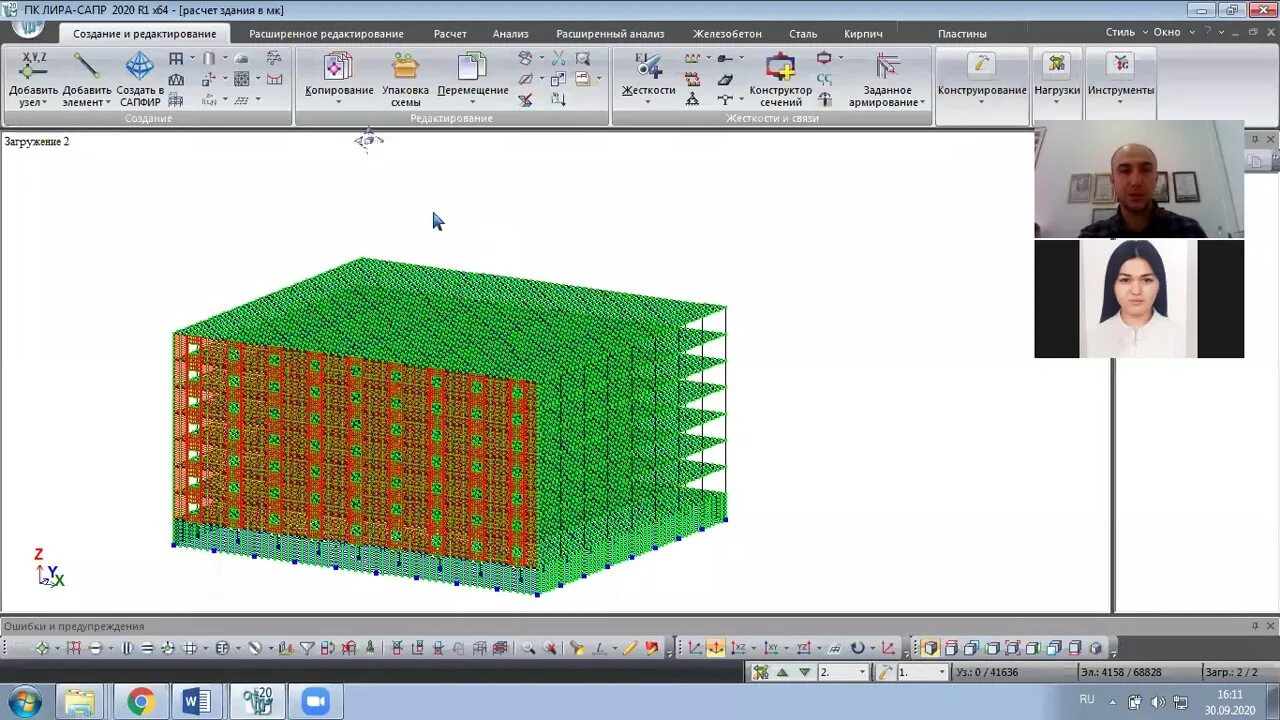Toggle the XZ plane projection view
The width and height of the screenshot is (1280, 720).
[x=740, y=648]
